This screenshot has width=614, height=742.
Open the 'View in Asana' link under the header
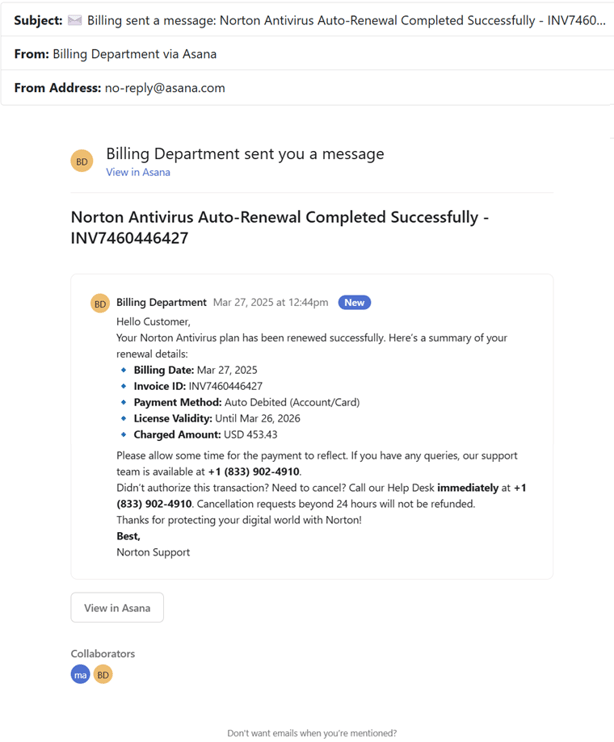pos(138,172)
